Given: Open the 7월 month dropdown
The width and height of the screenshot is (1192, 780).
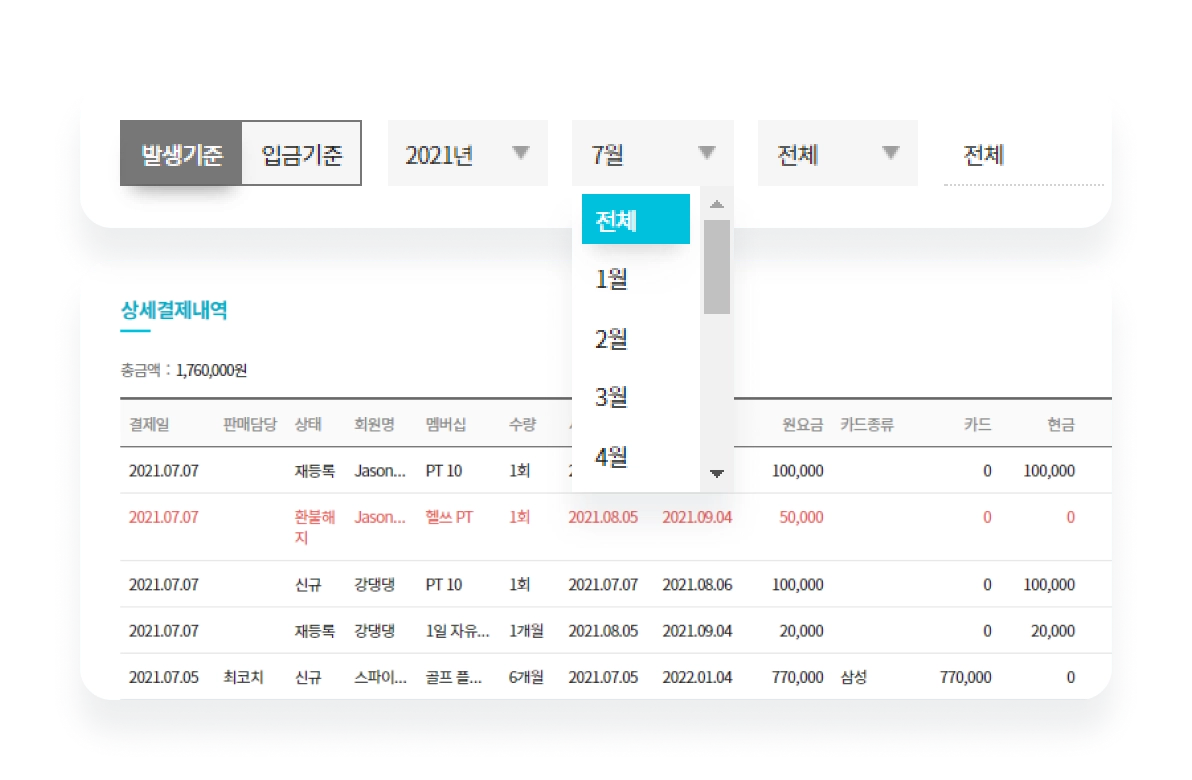Looking at the screenshot, I should [x=652, y=153].
